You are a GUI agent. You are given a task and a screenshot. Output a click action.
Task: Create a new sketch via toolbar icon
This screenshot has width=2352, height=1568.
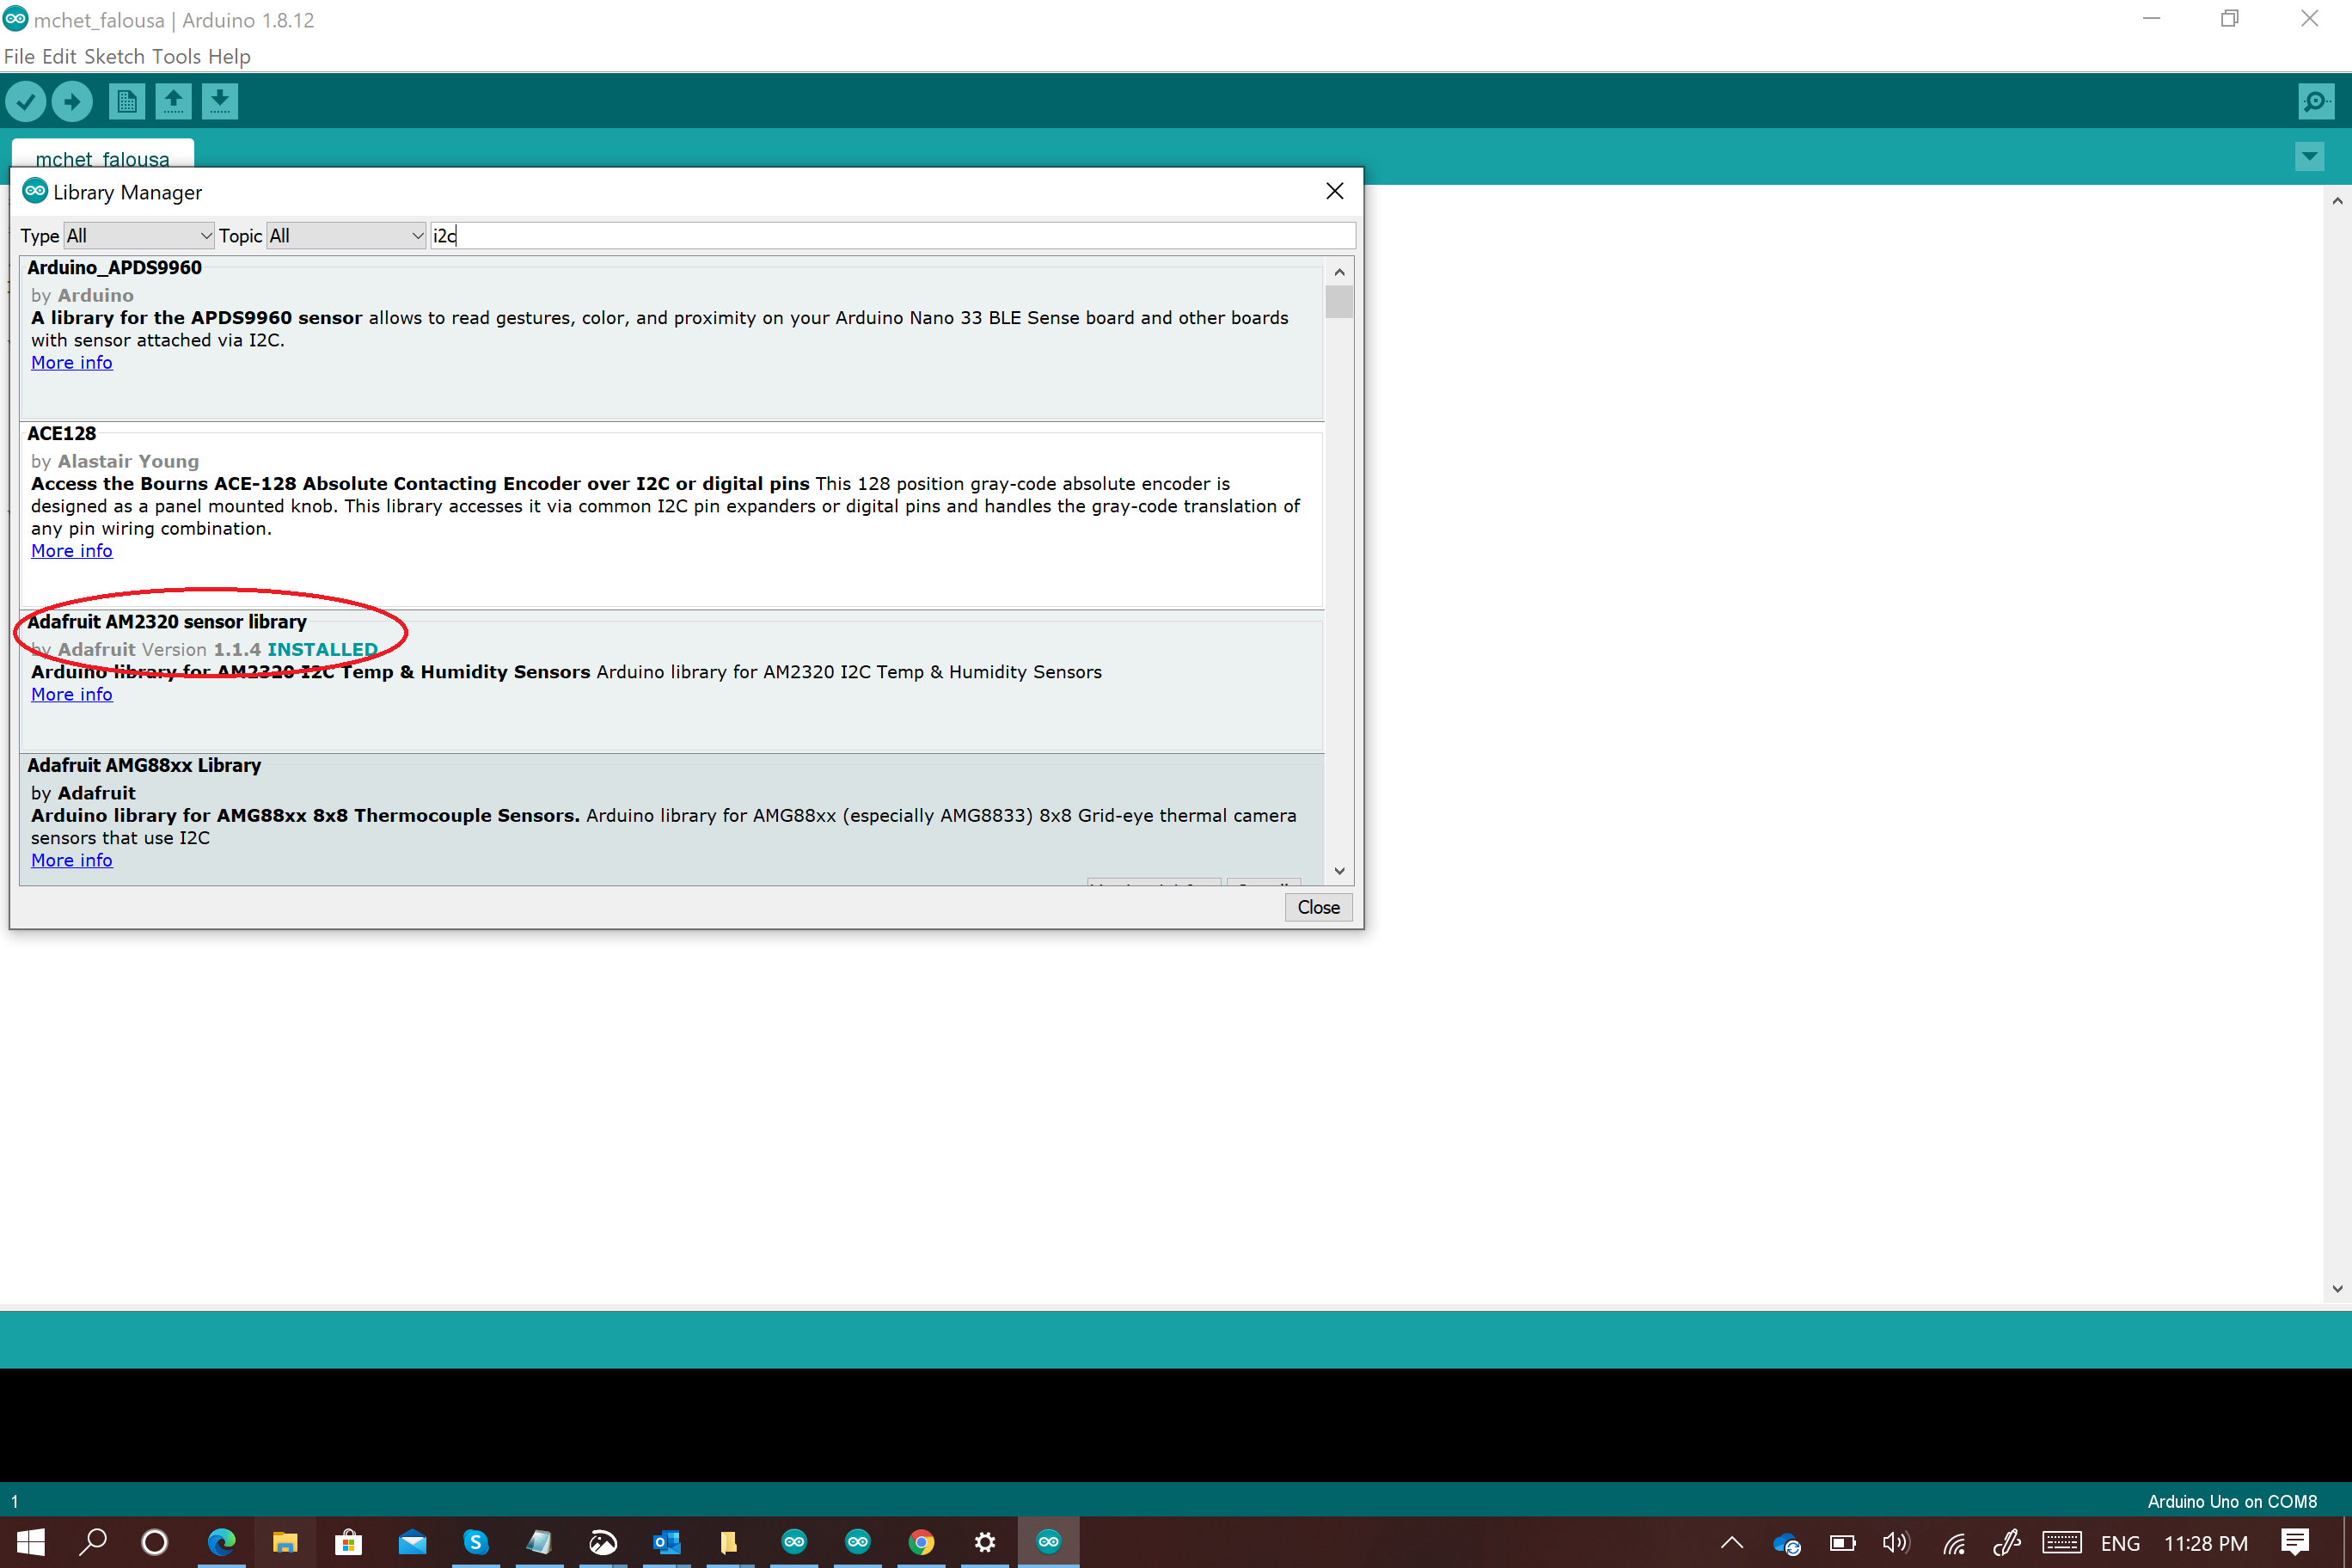(127, 101)
